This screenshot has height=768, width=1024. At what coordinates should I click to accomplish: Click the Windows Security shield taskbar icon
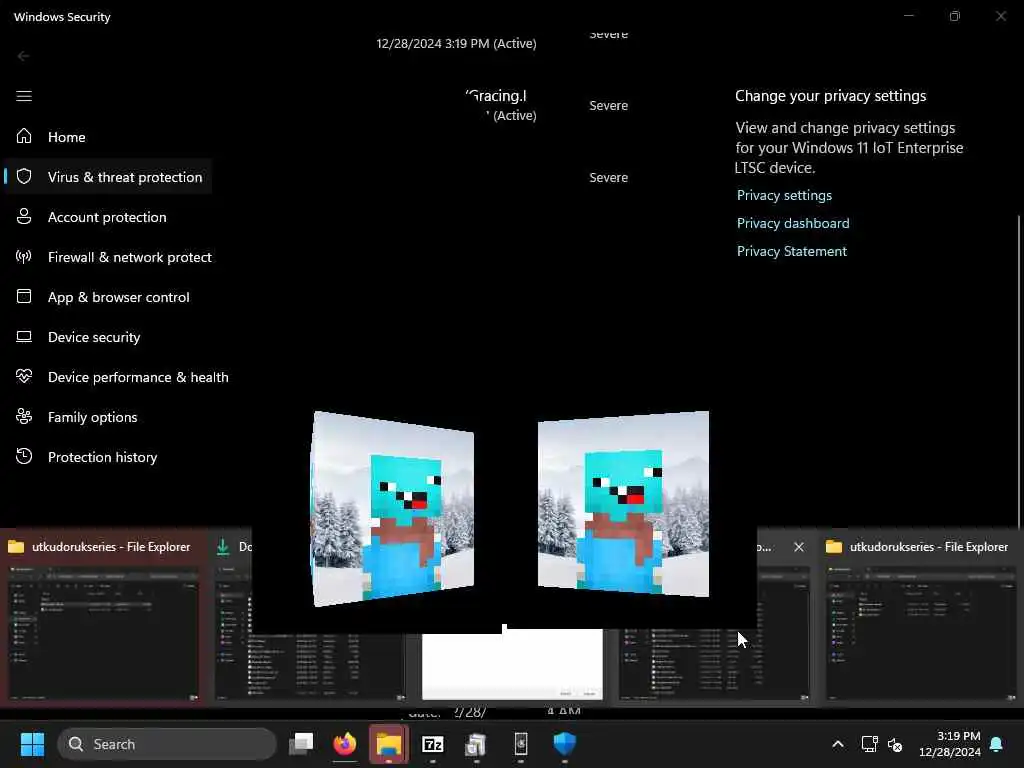[564, 744]
